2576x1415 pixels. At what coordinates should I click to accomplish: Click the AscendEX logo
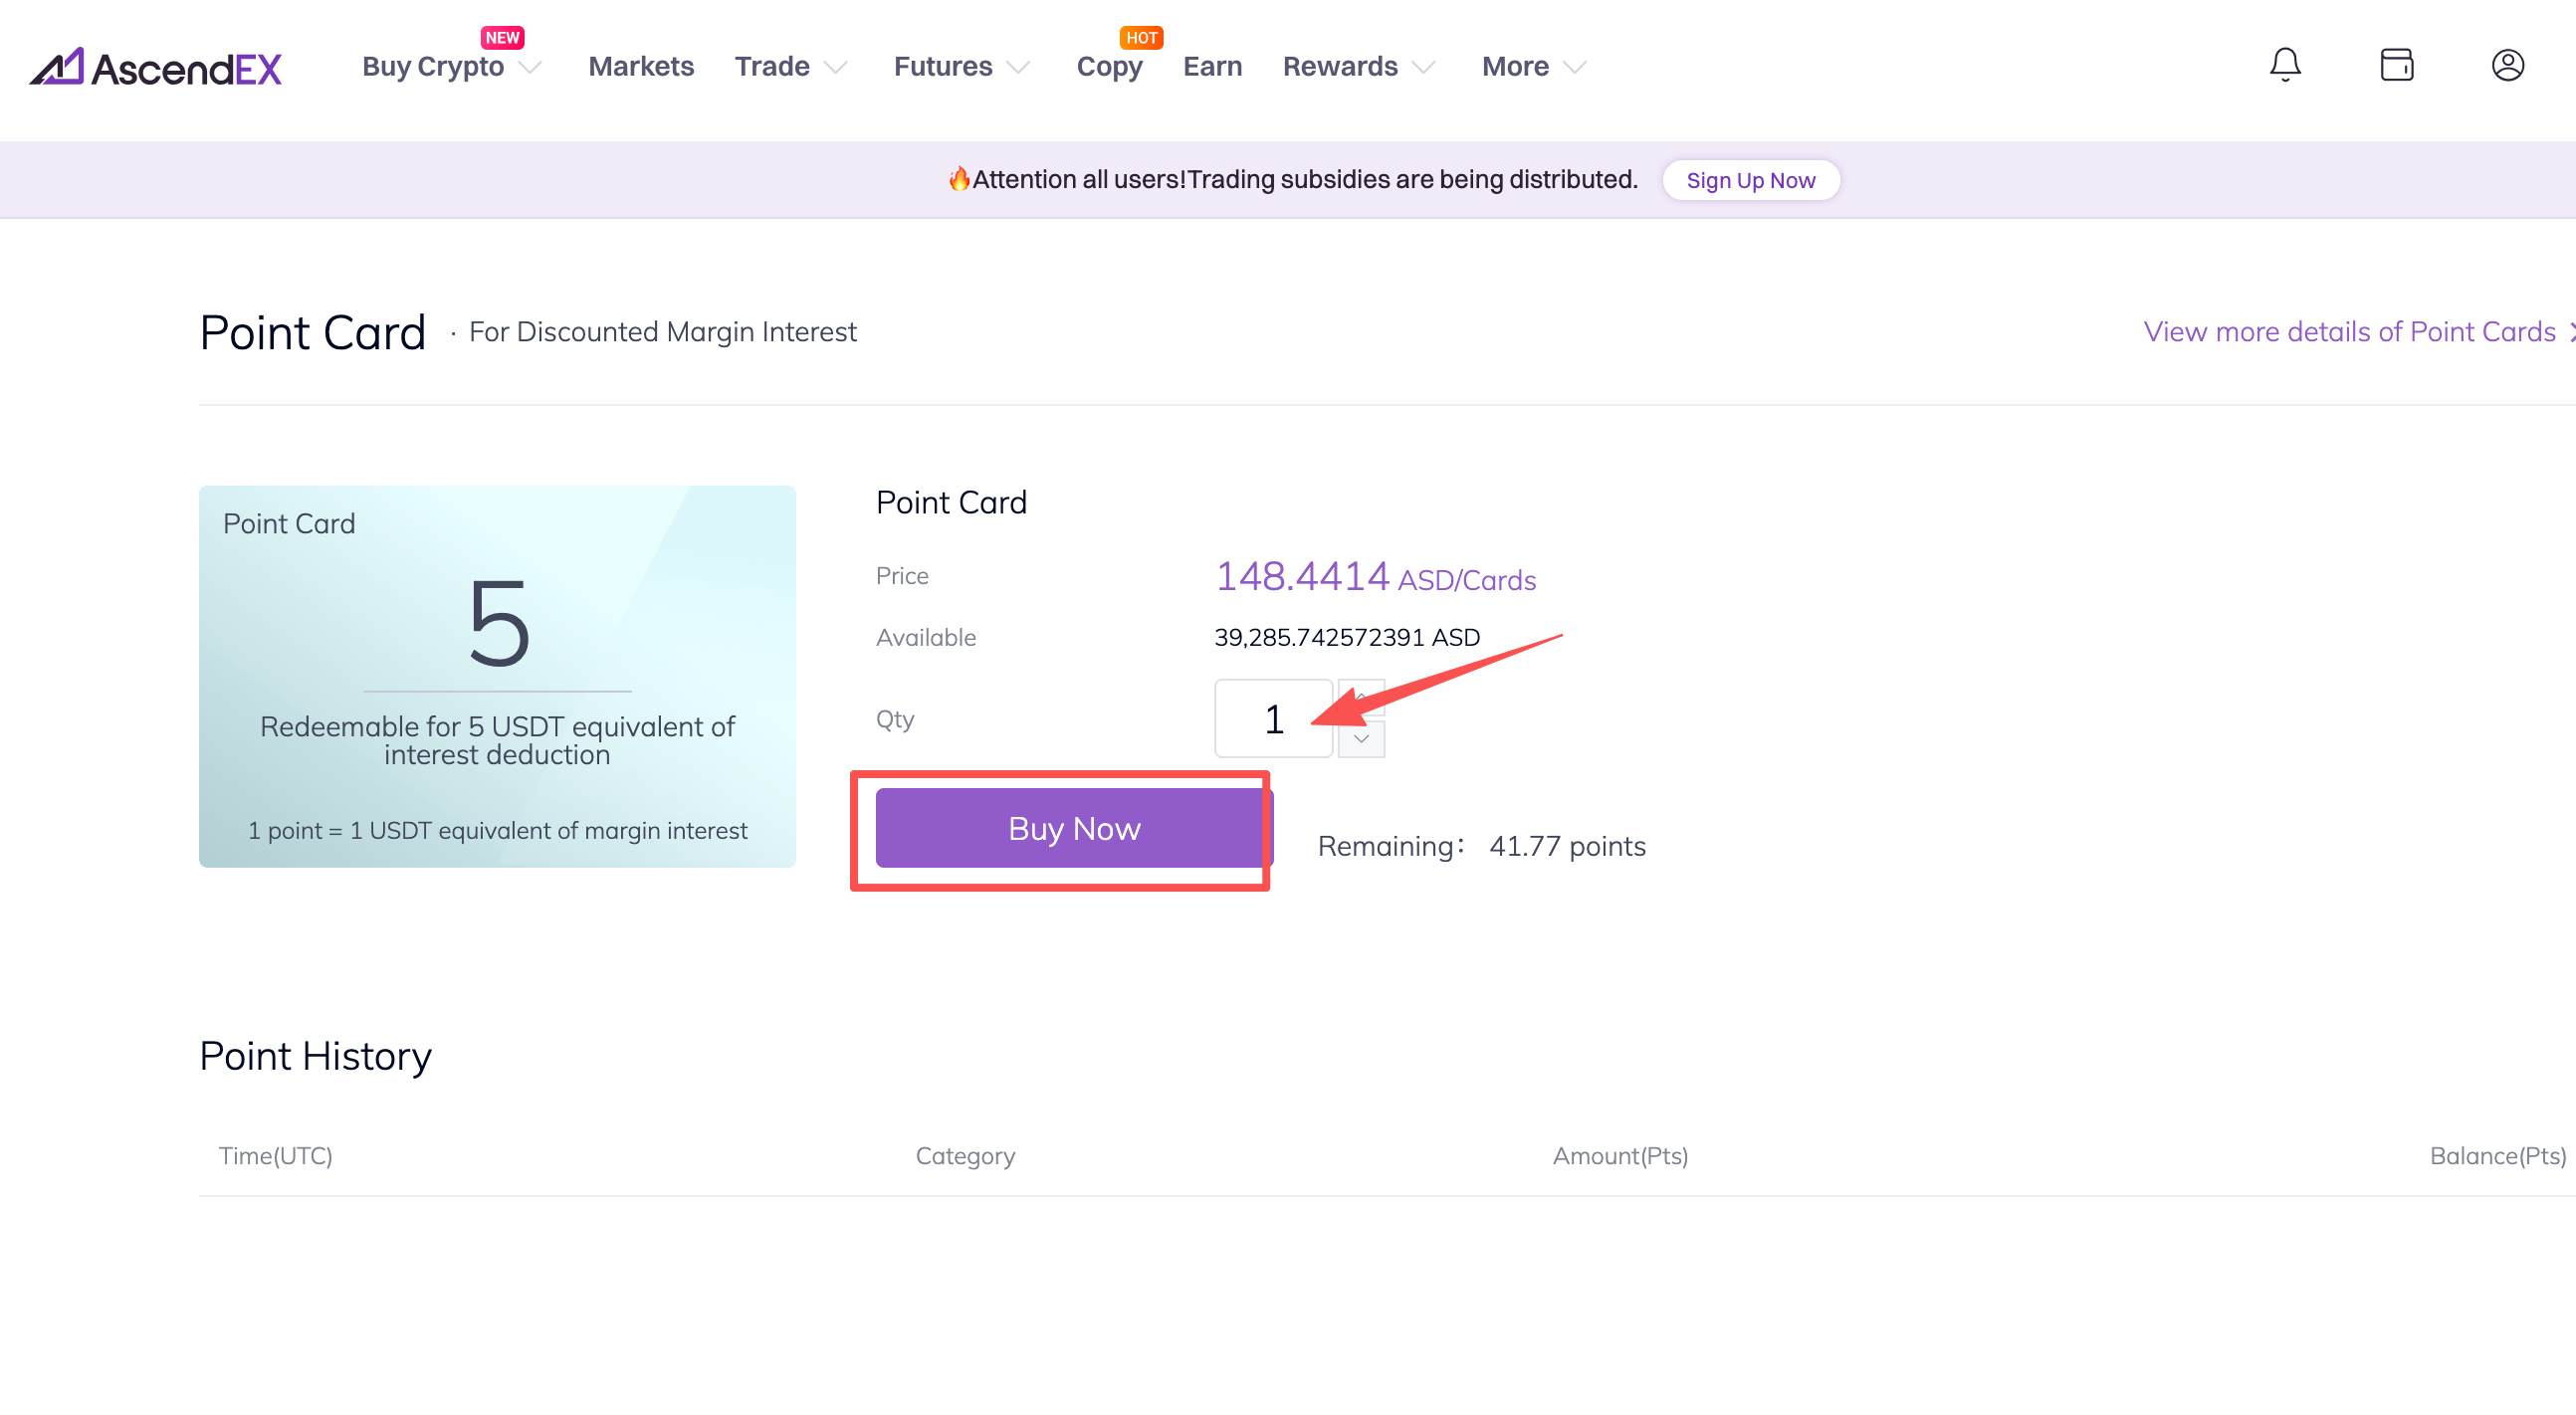point(156,67)
